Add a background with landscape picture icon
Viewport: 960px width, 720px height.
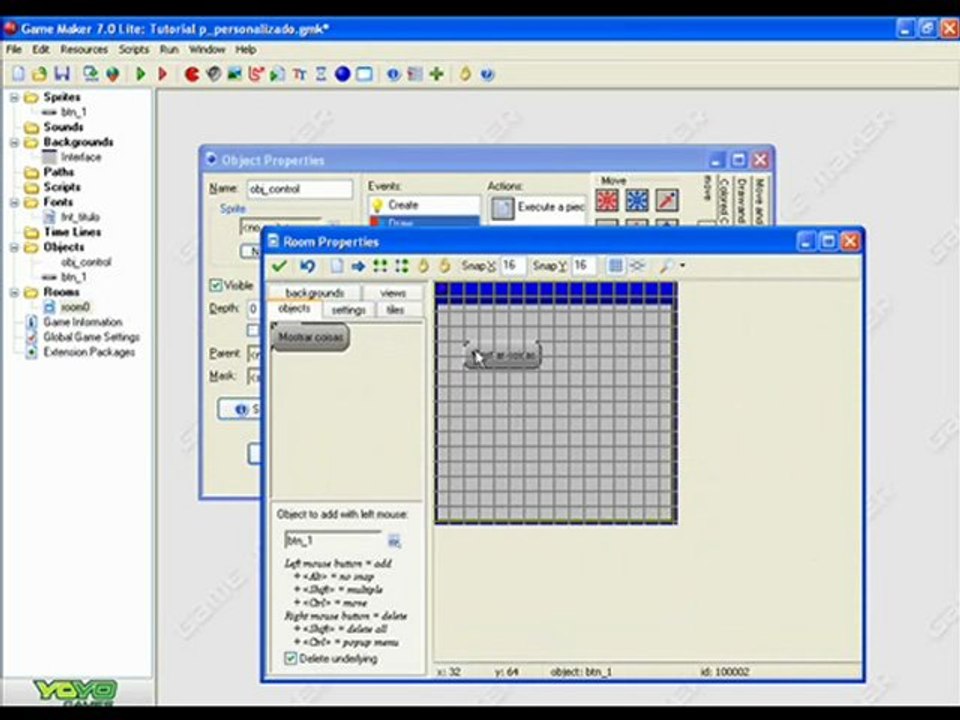point(234,74)
